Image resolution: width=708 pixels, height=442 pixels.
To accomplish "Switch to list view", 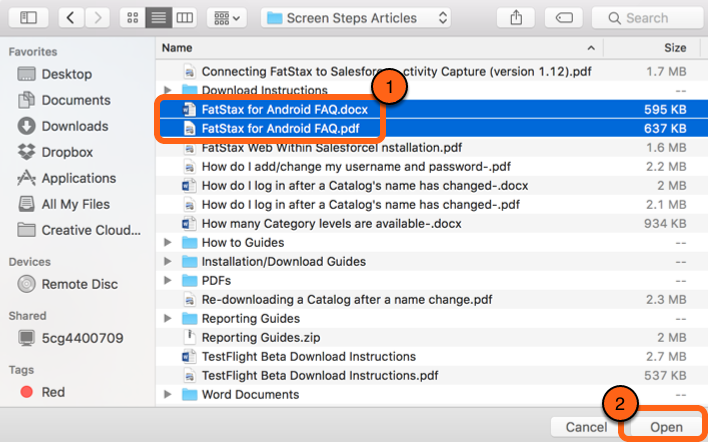I will point(158,18).
